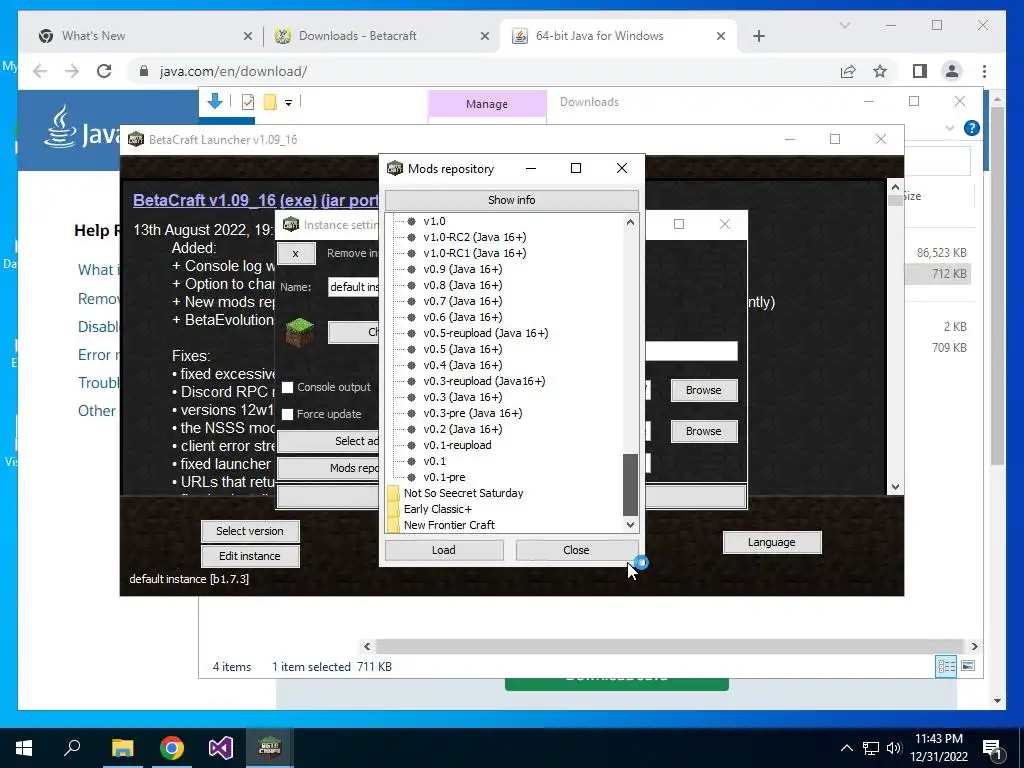
Task: Select v1.0-RC2 (Java 16+) entry
Action: (475, 237)
